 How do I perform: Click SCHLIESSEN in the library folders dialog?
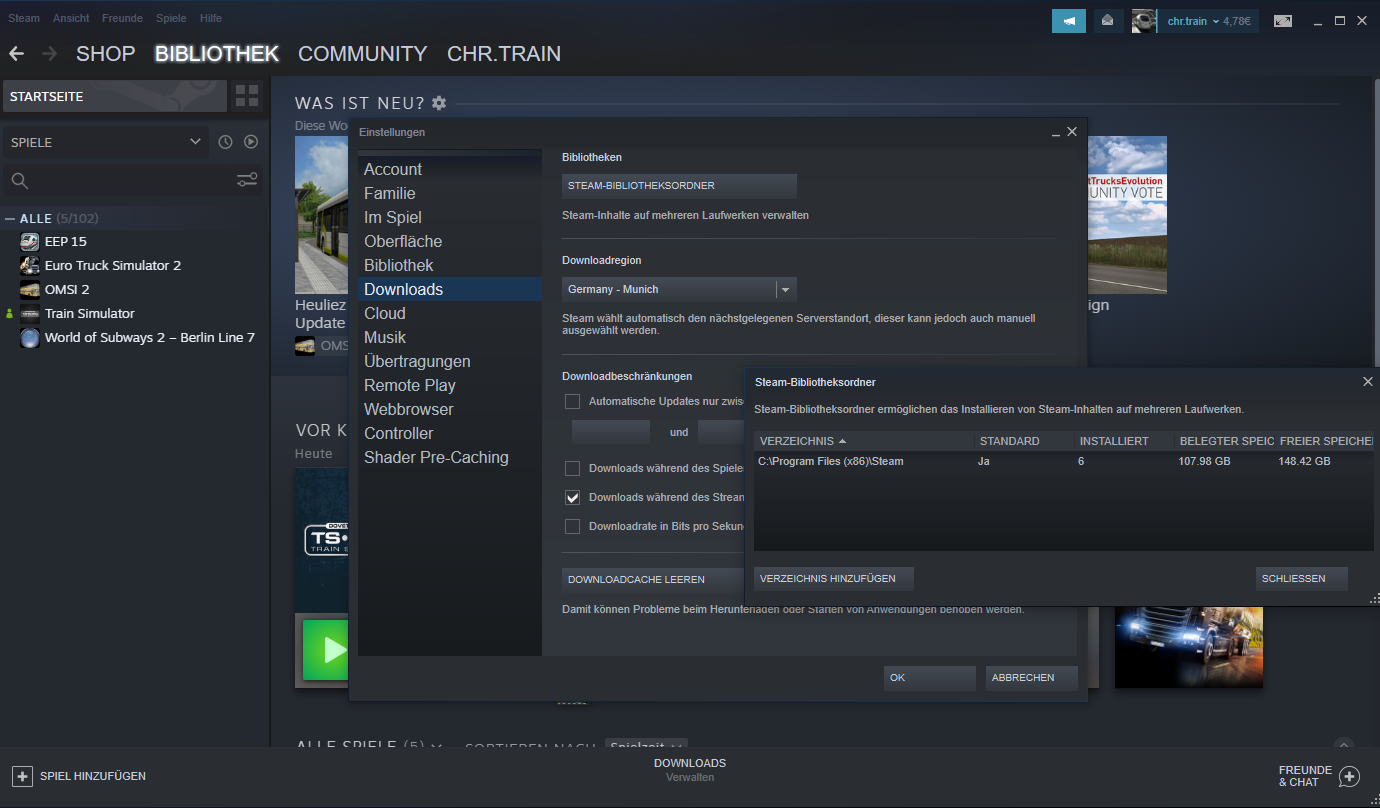(x=1301, y=579)
